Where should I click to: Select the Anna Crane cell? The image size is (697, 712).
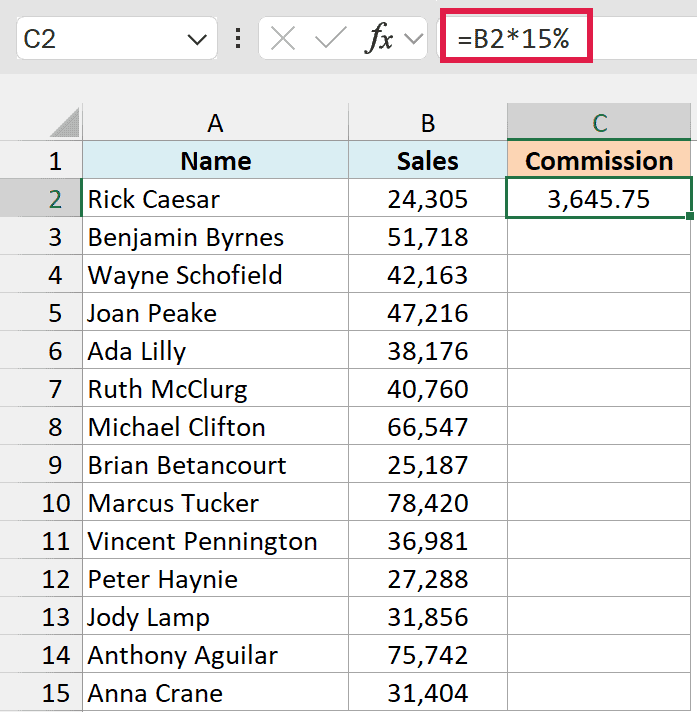coord(215,692)
